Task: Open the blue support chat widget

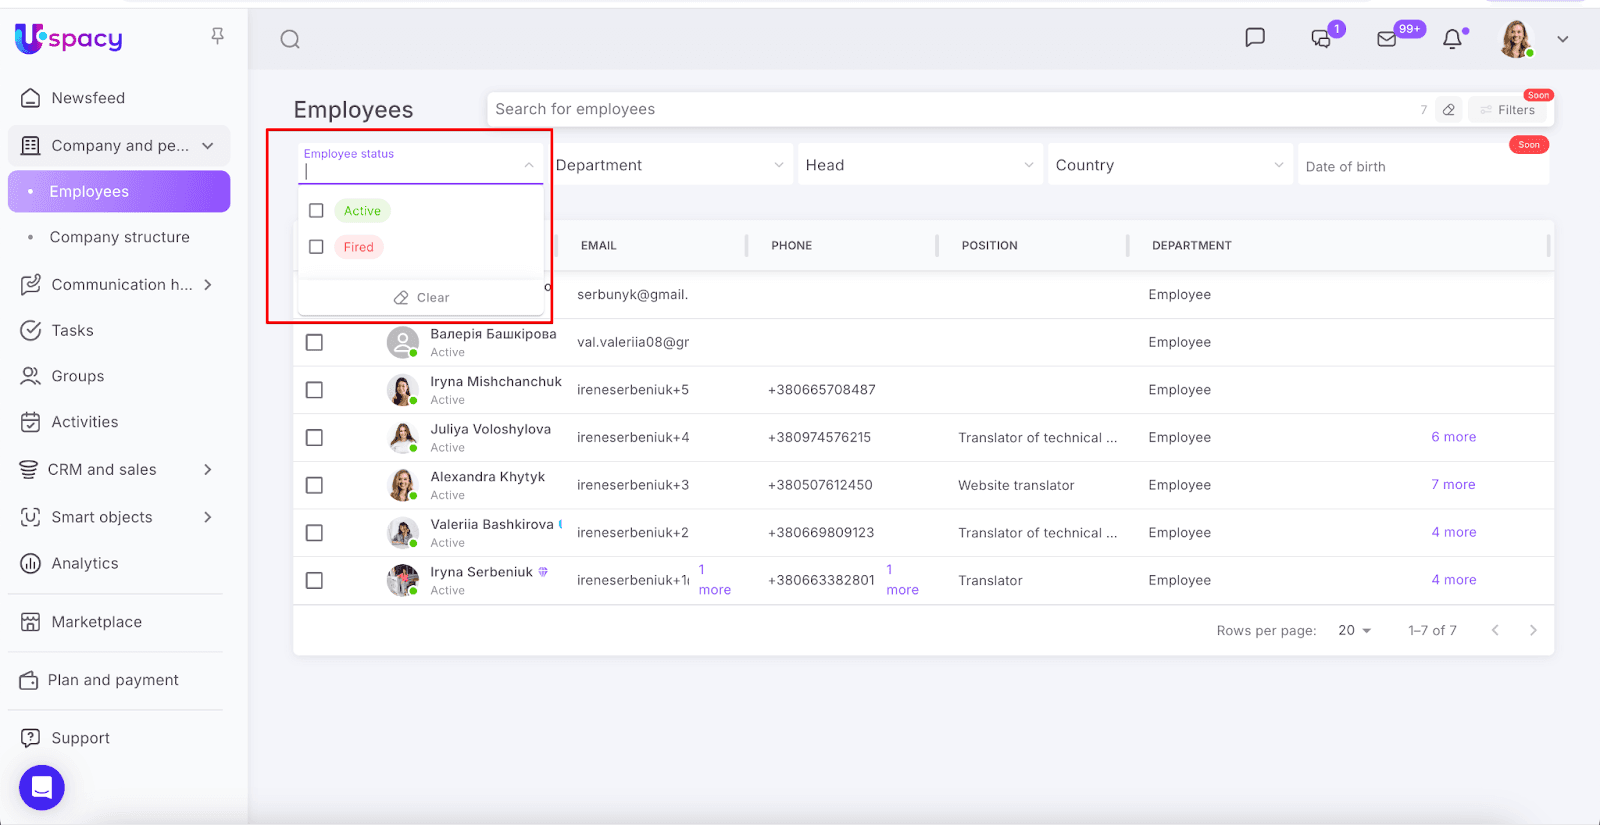Action: point(42,788)
